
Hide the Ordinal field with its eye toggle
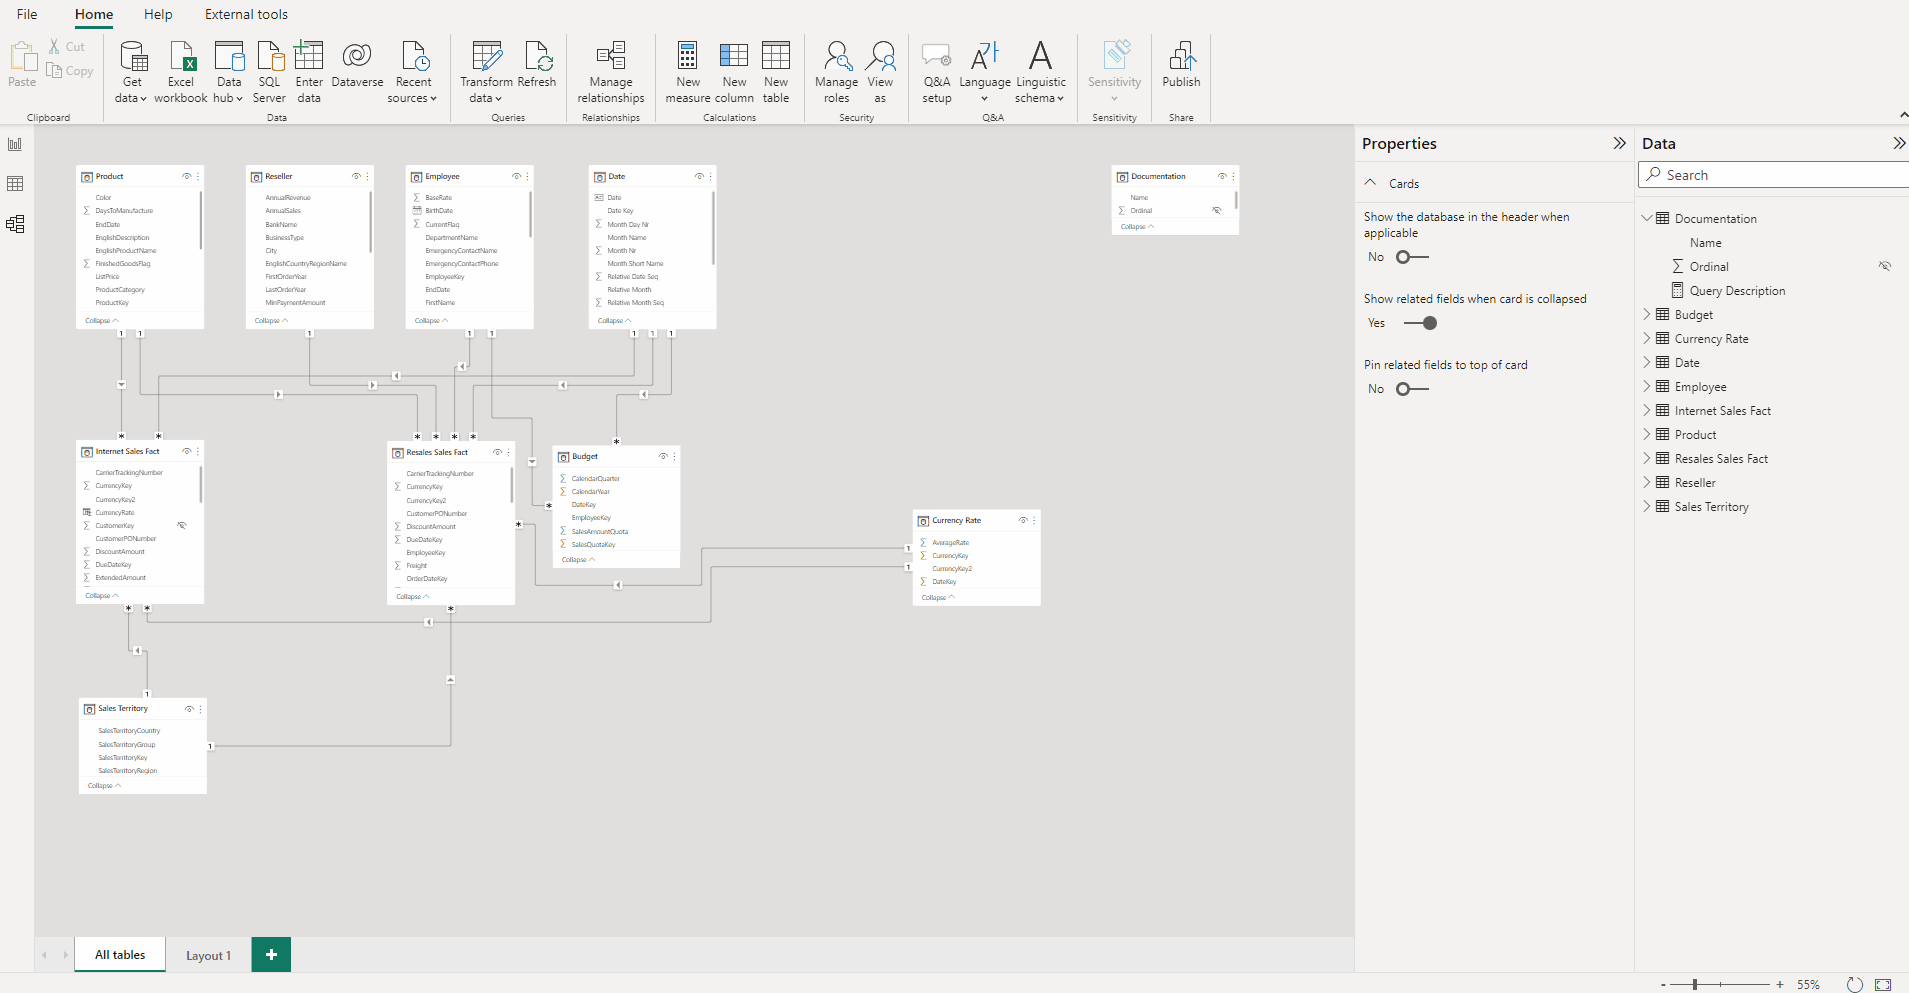[1884, 266]
